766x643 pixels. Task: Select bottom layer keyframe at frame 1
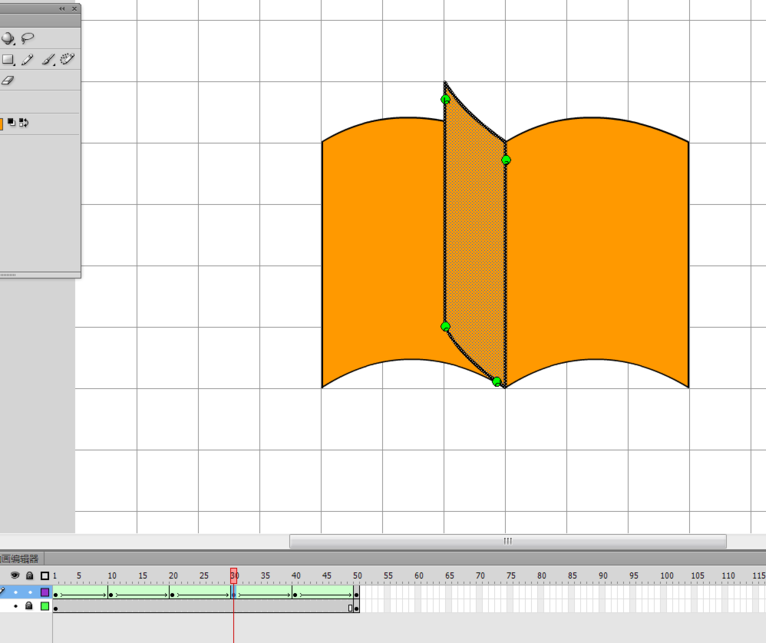(x=56, y=608)
